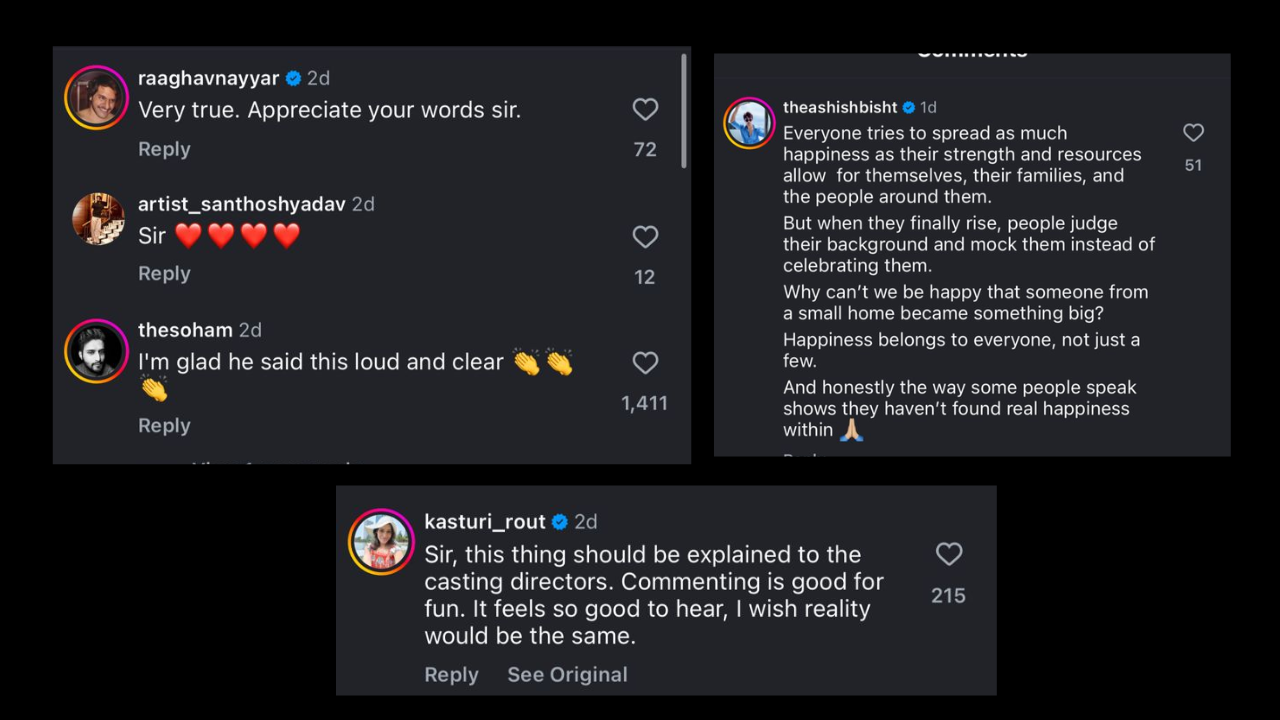This screenshot has width=1280, height=720.
Task: Open raaghavnayyar's profile picture
Action: [x=97, y=98]
